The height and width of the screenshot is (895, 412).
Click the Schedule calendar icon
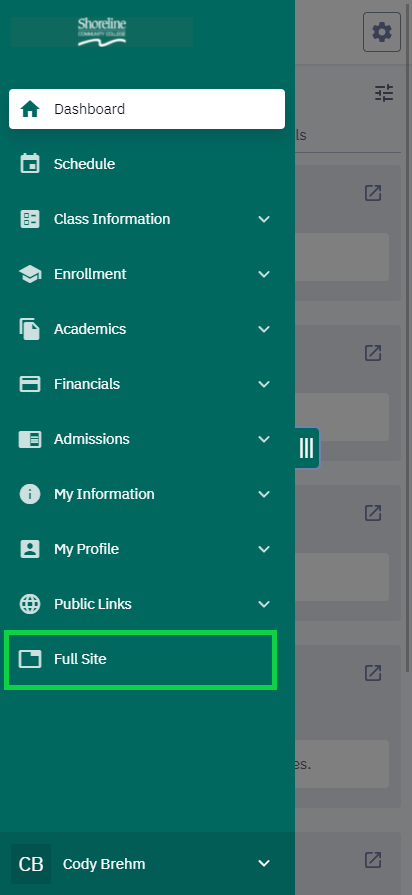click(x=30, y=164)
